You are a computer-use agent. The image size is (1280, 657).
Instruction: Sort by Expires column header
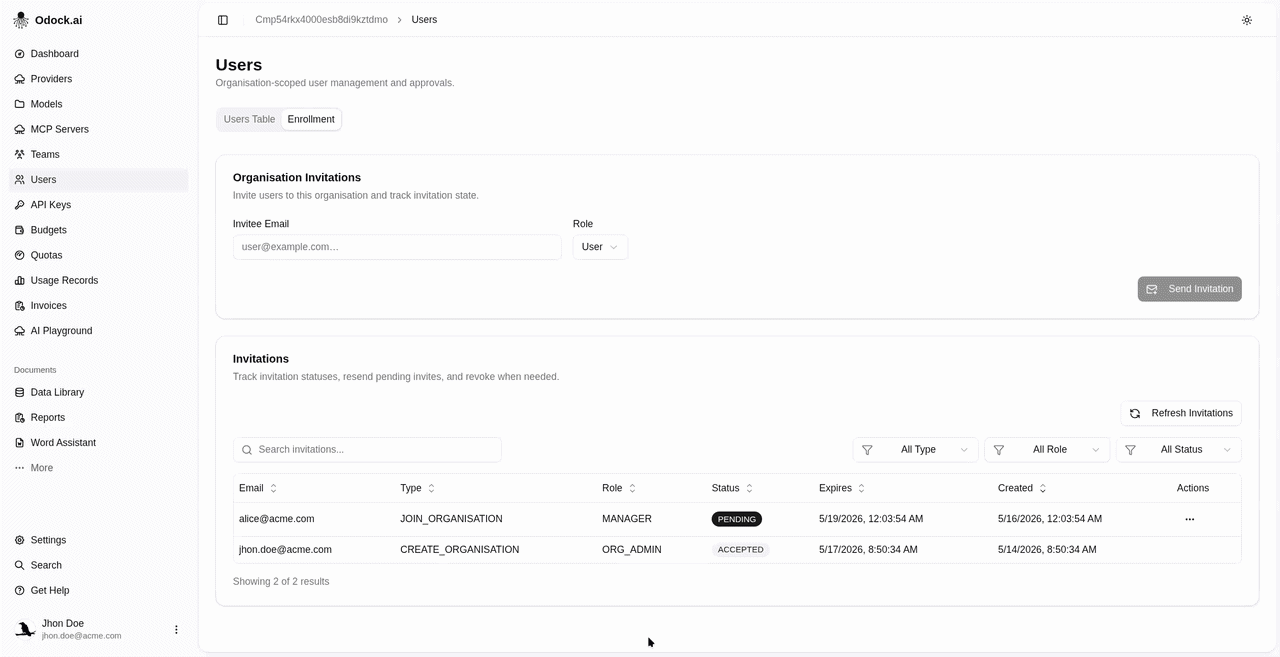pos(842,488)
